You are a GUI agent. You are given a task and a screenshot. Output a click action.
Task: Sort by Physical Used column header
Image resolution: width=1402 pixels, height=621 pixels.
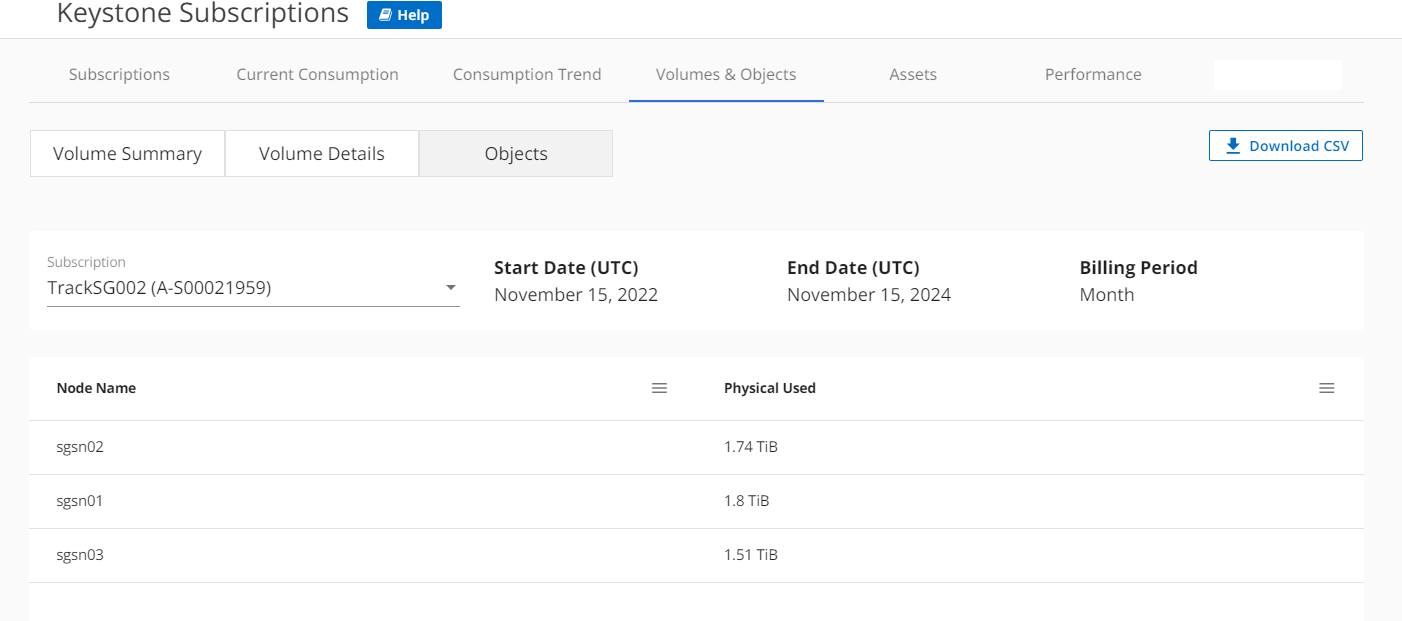point(770,388)
